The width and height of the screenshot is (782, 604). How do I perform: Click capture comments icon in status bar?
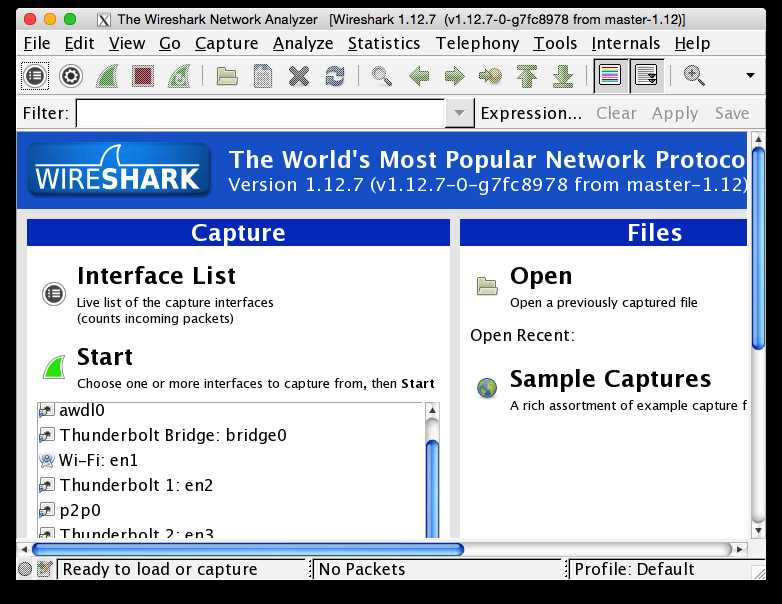pyautogui.click(x=44, y=569)
